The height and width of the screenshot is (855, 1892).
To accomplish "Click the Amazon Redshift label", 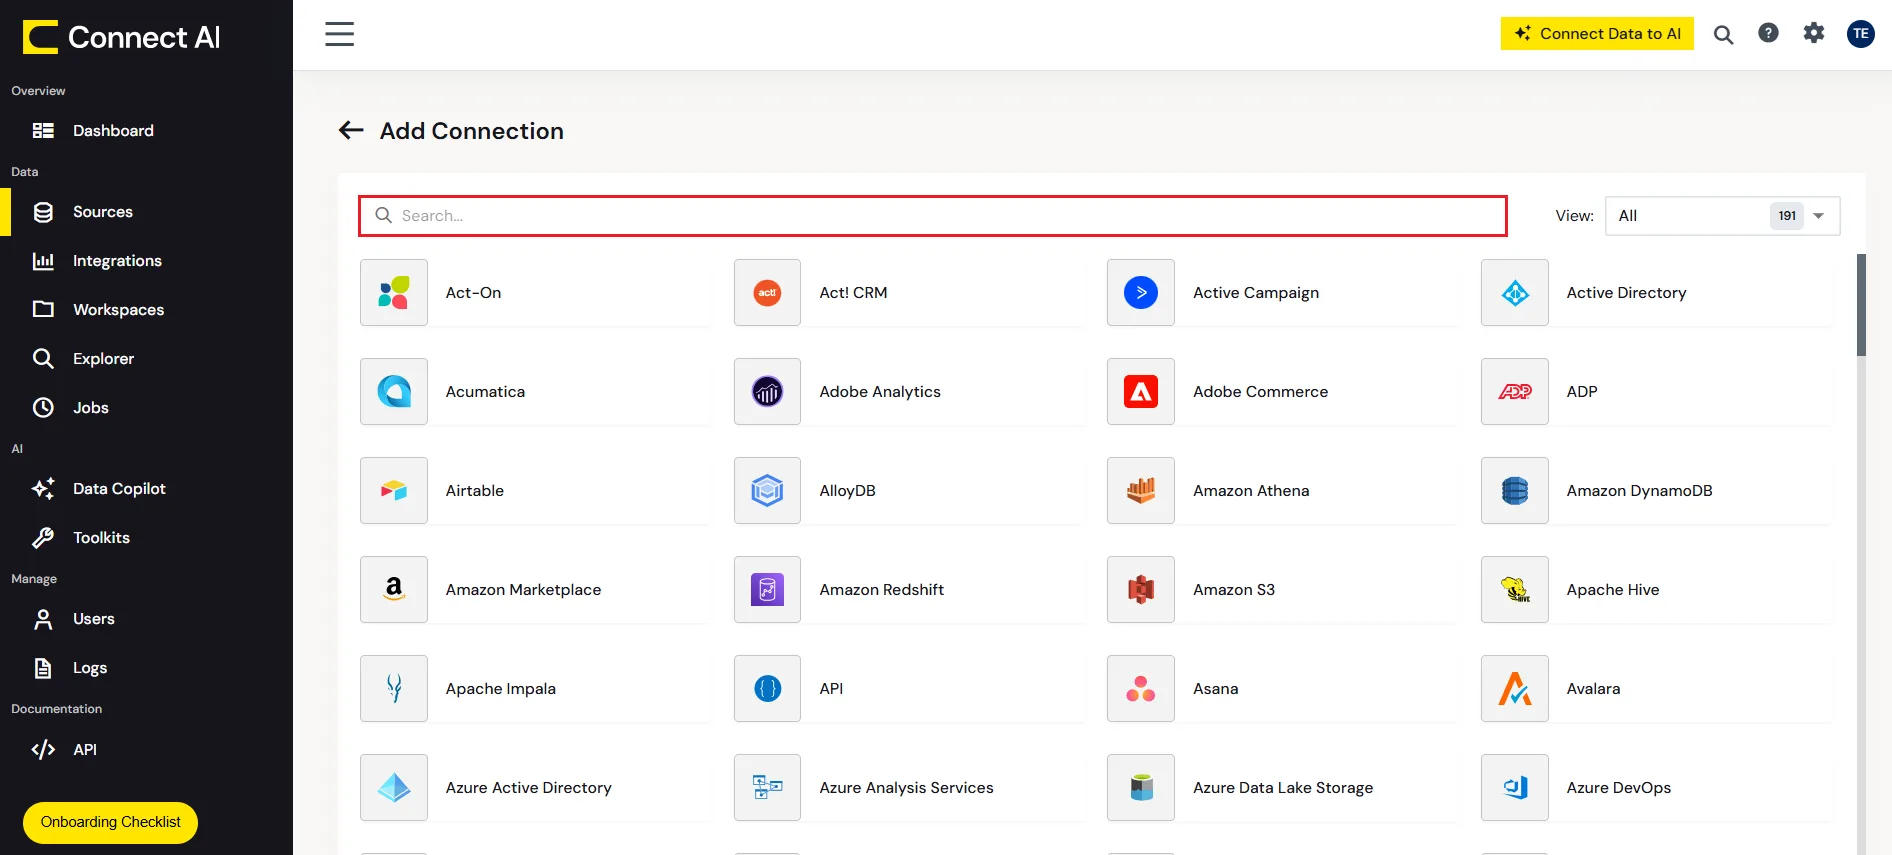I will pyautogui.click(x=881, y=590).
